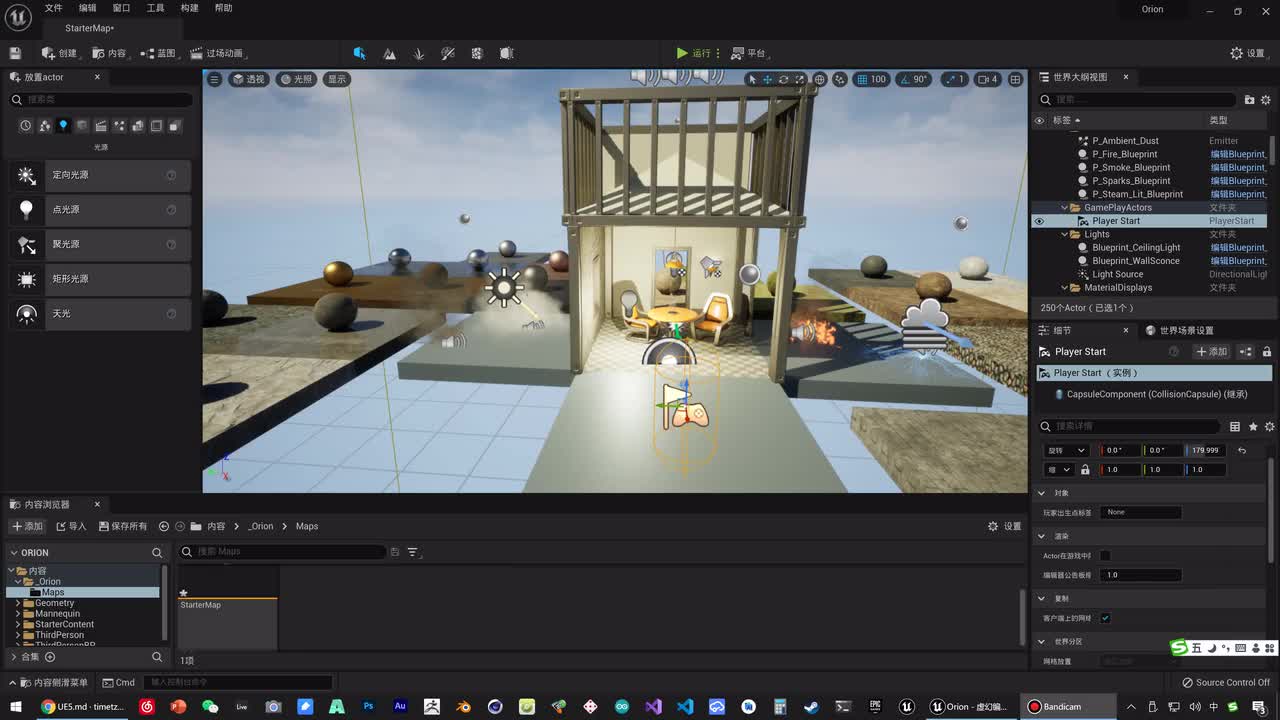This screenshot has height=720, width=1280.
Task: Open the Unreal Engine taskbar icon
Action: 907,707
